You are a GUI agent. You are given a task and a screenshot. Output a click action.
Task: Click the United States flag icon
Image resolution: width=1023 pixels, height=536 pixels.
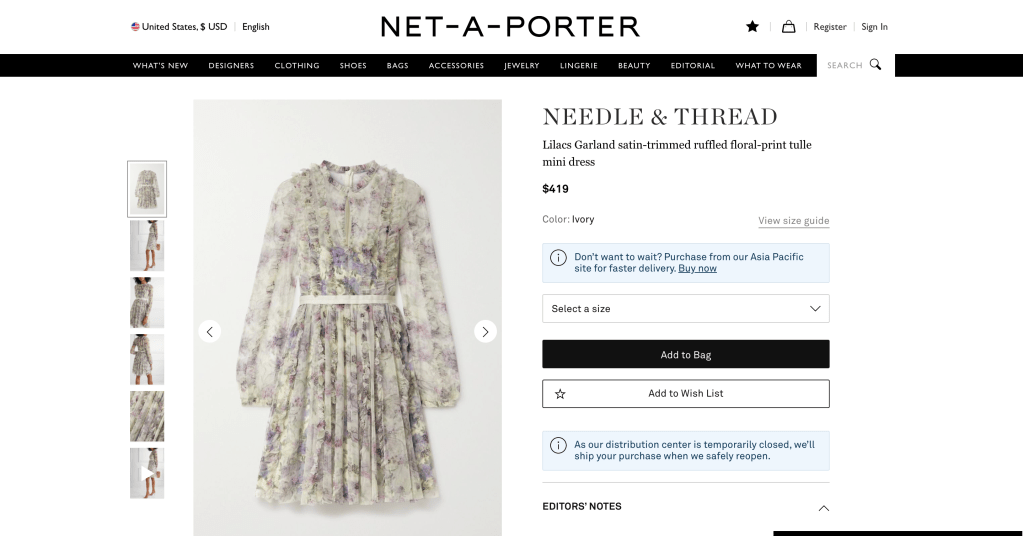click(x=135, y=27)
